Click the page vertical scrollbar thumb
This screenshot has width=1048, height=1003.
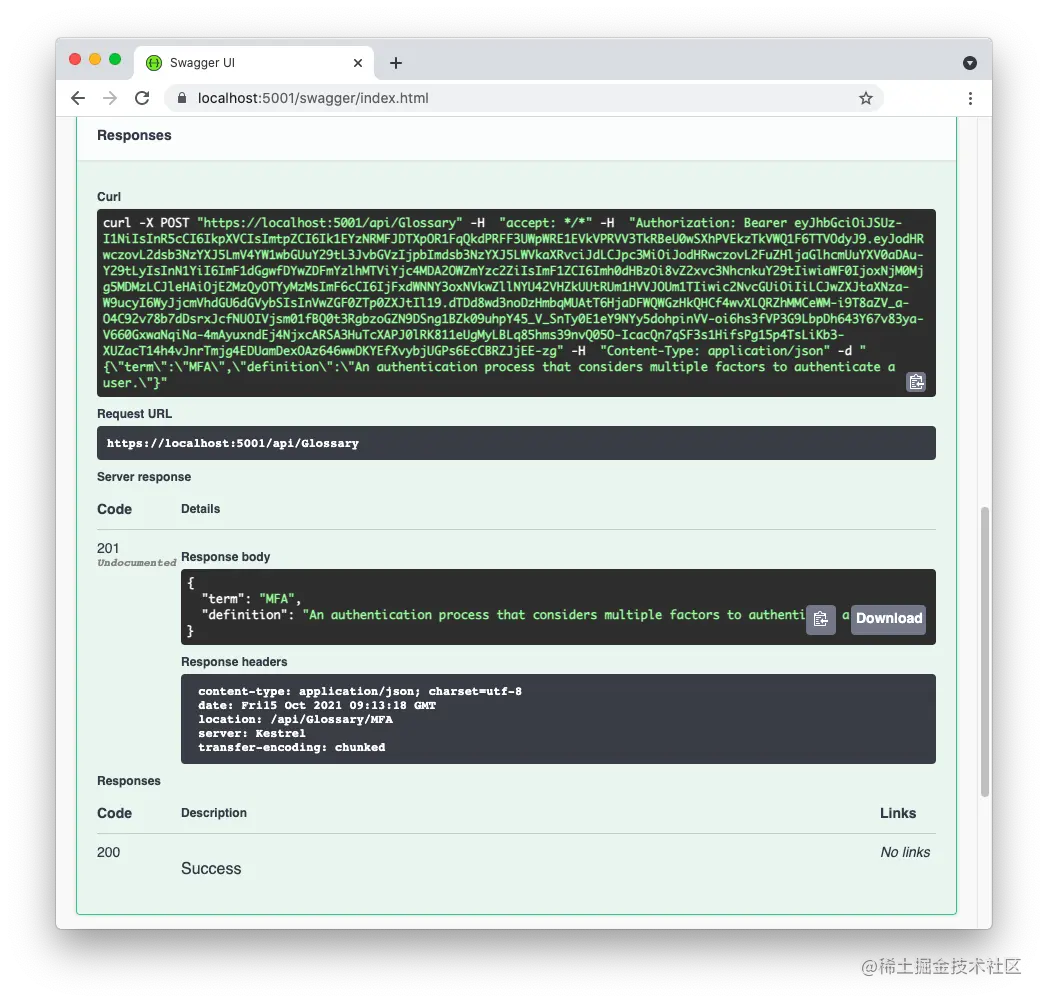pyautogui.click(x=984, y=652)
